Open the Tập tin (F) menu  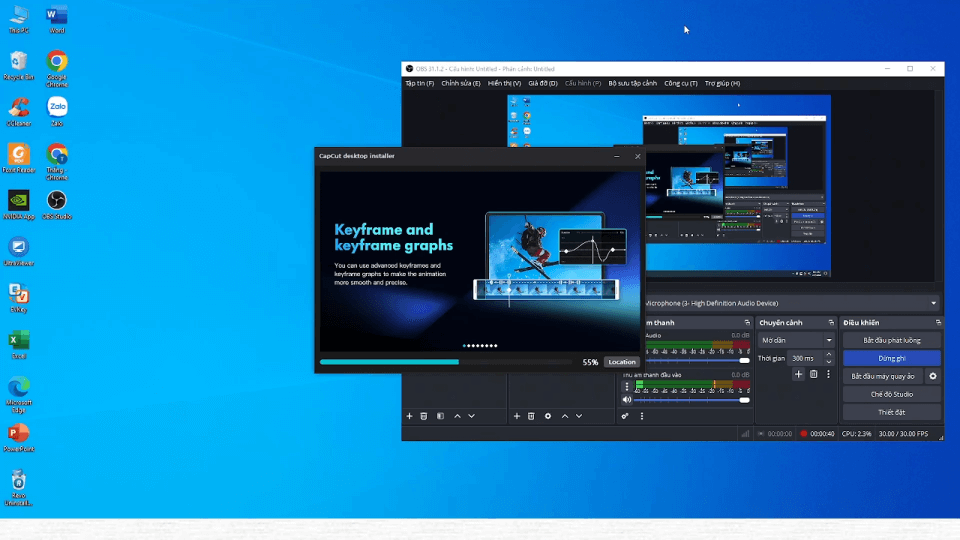(419, 83)
